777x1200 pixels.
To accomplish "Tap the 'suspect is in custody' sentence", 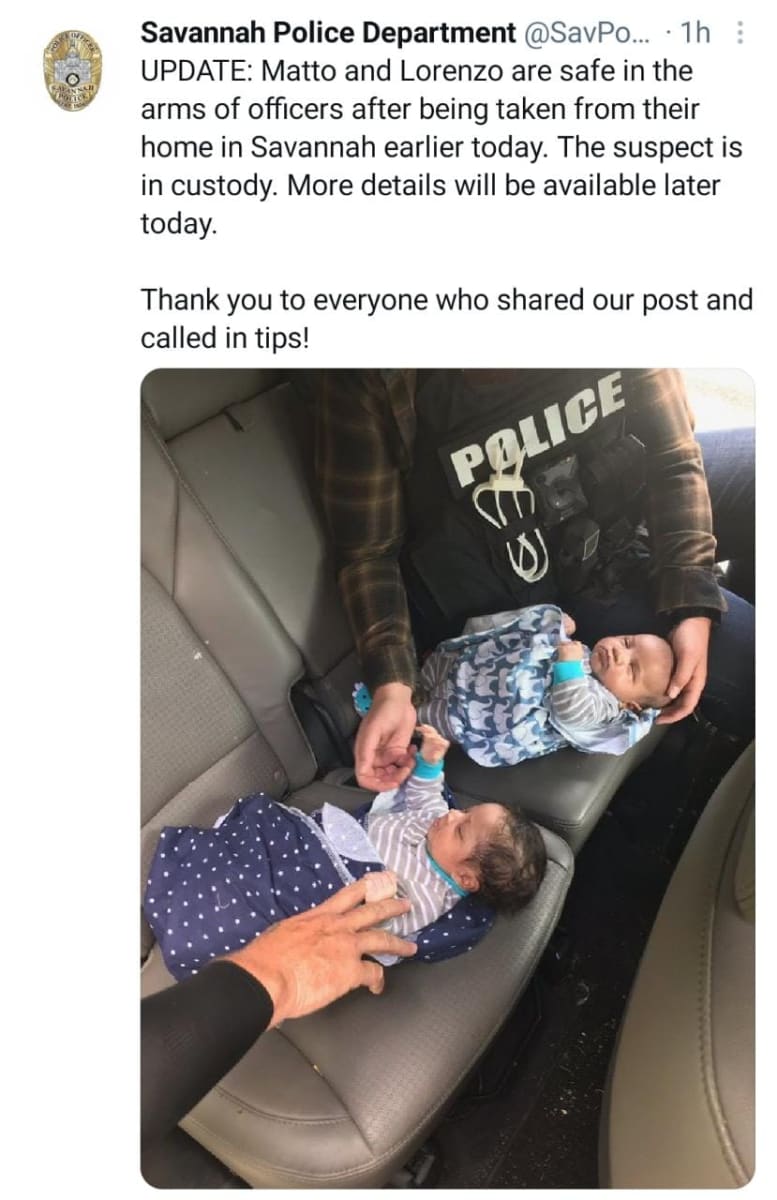I will [443, 167].
